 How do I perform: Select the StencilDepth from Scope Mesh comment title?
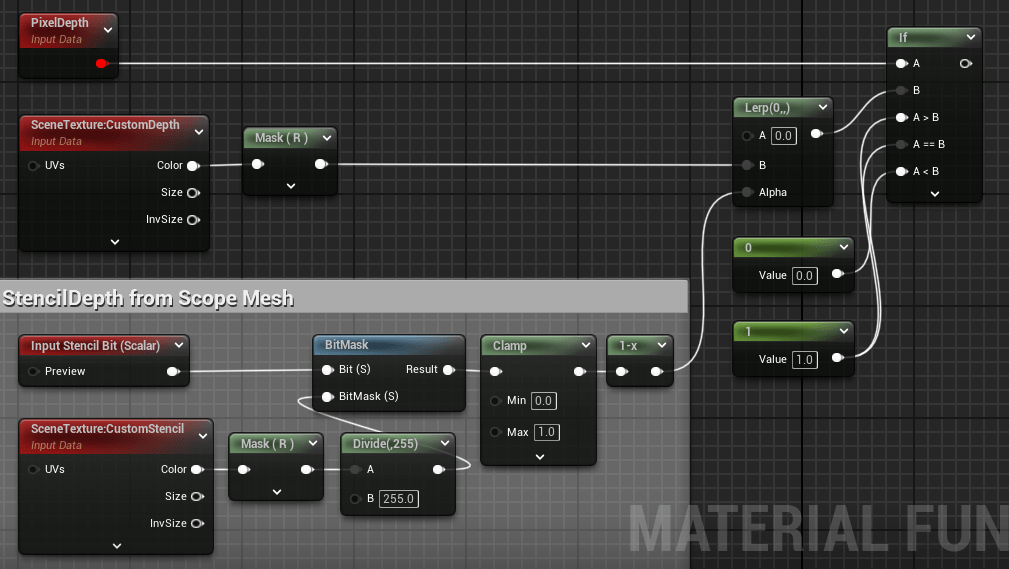pos(148,298)
